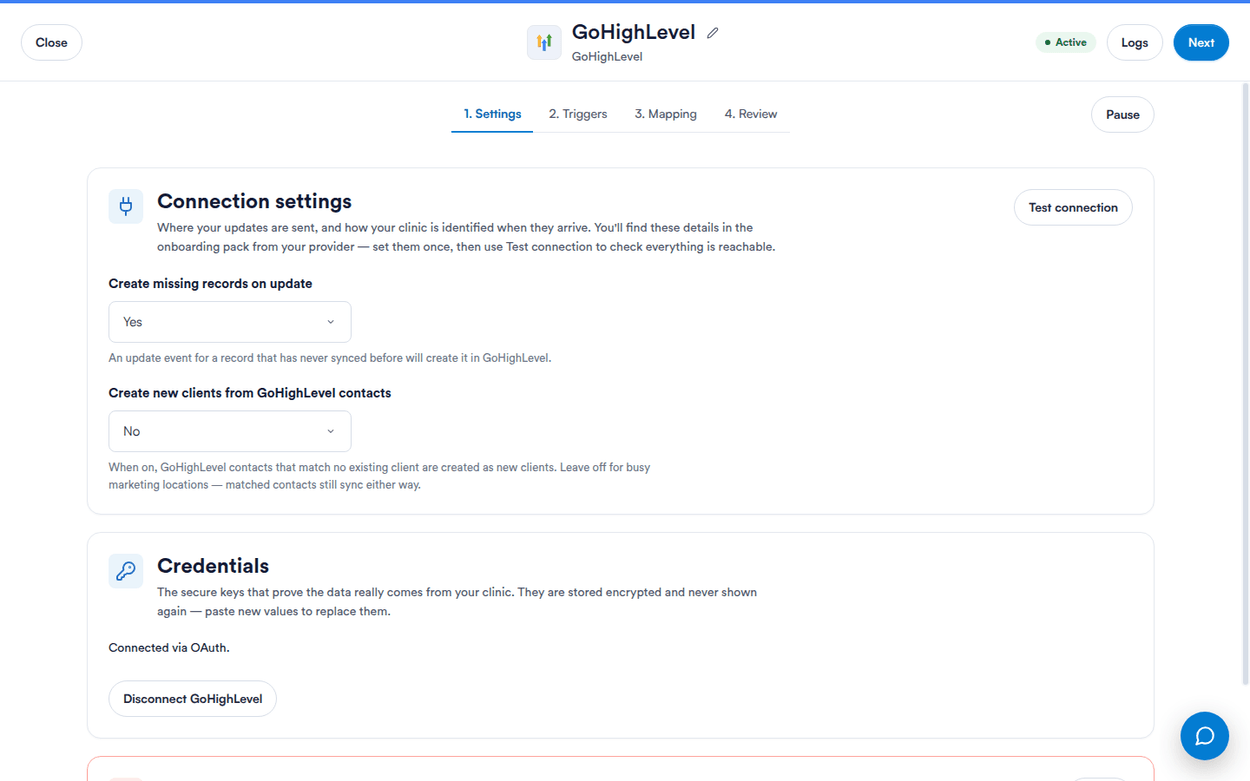Open 'Create missing records on update' dropdown
Viewport: 1250px width, 781px height.
point(230,322)
